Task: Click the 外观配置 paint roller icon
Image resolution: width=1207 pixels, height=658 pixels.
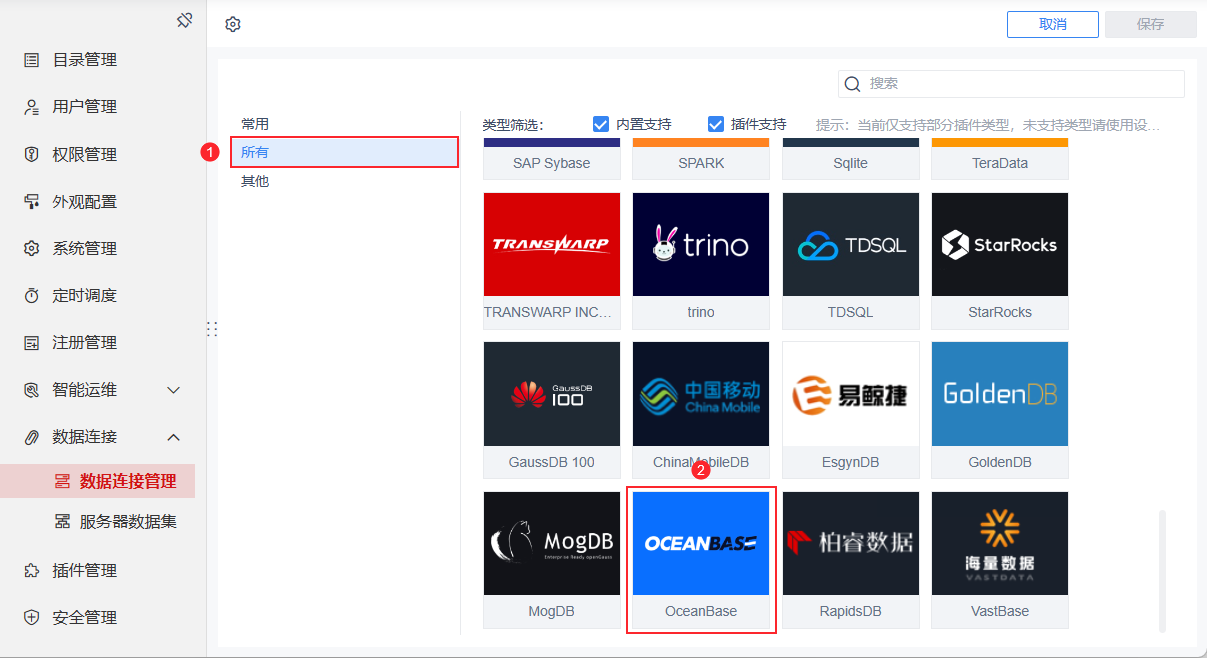Action: [32, 201]
